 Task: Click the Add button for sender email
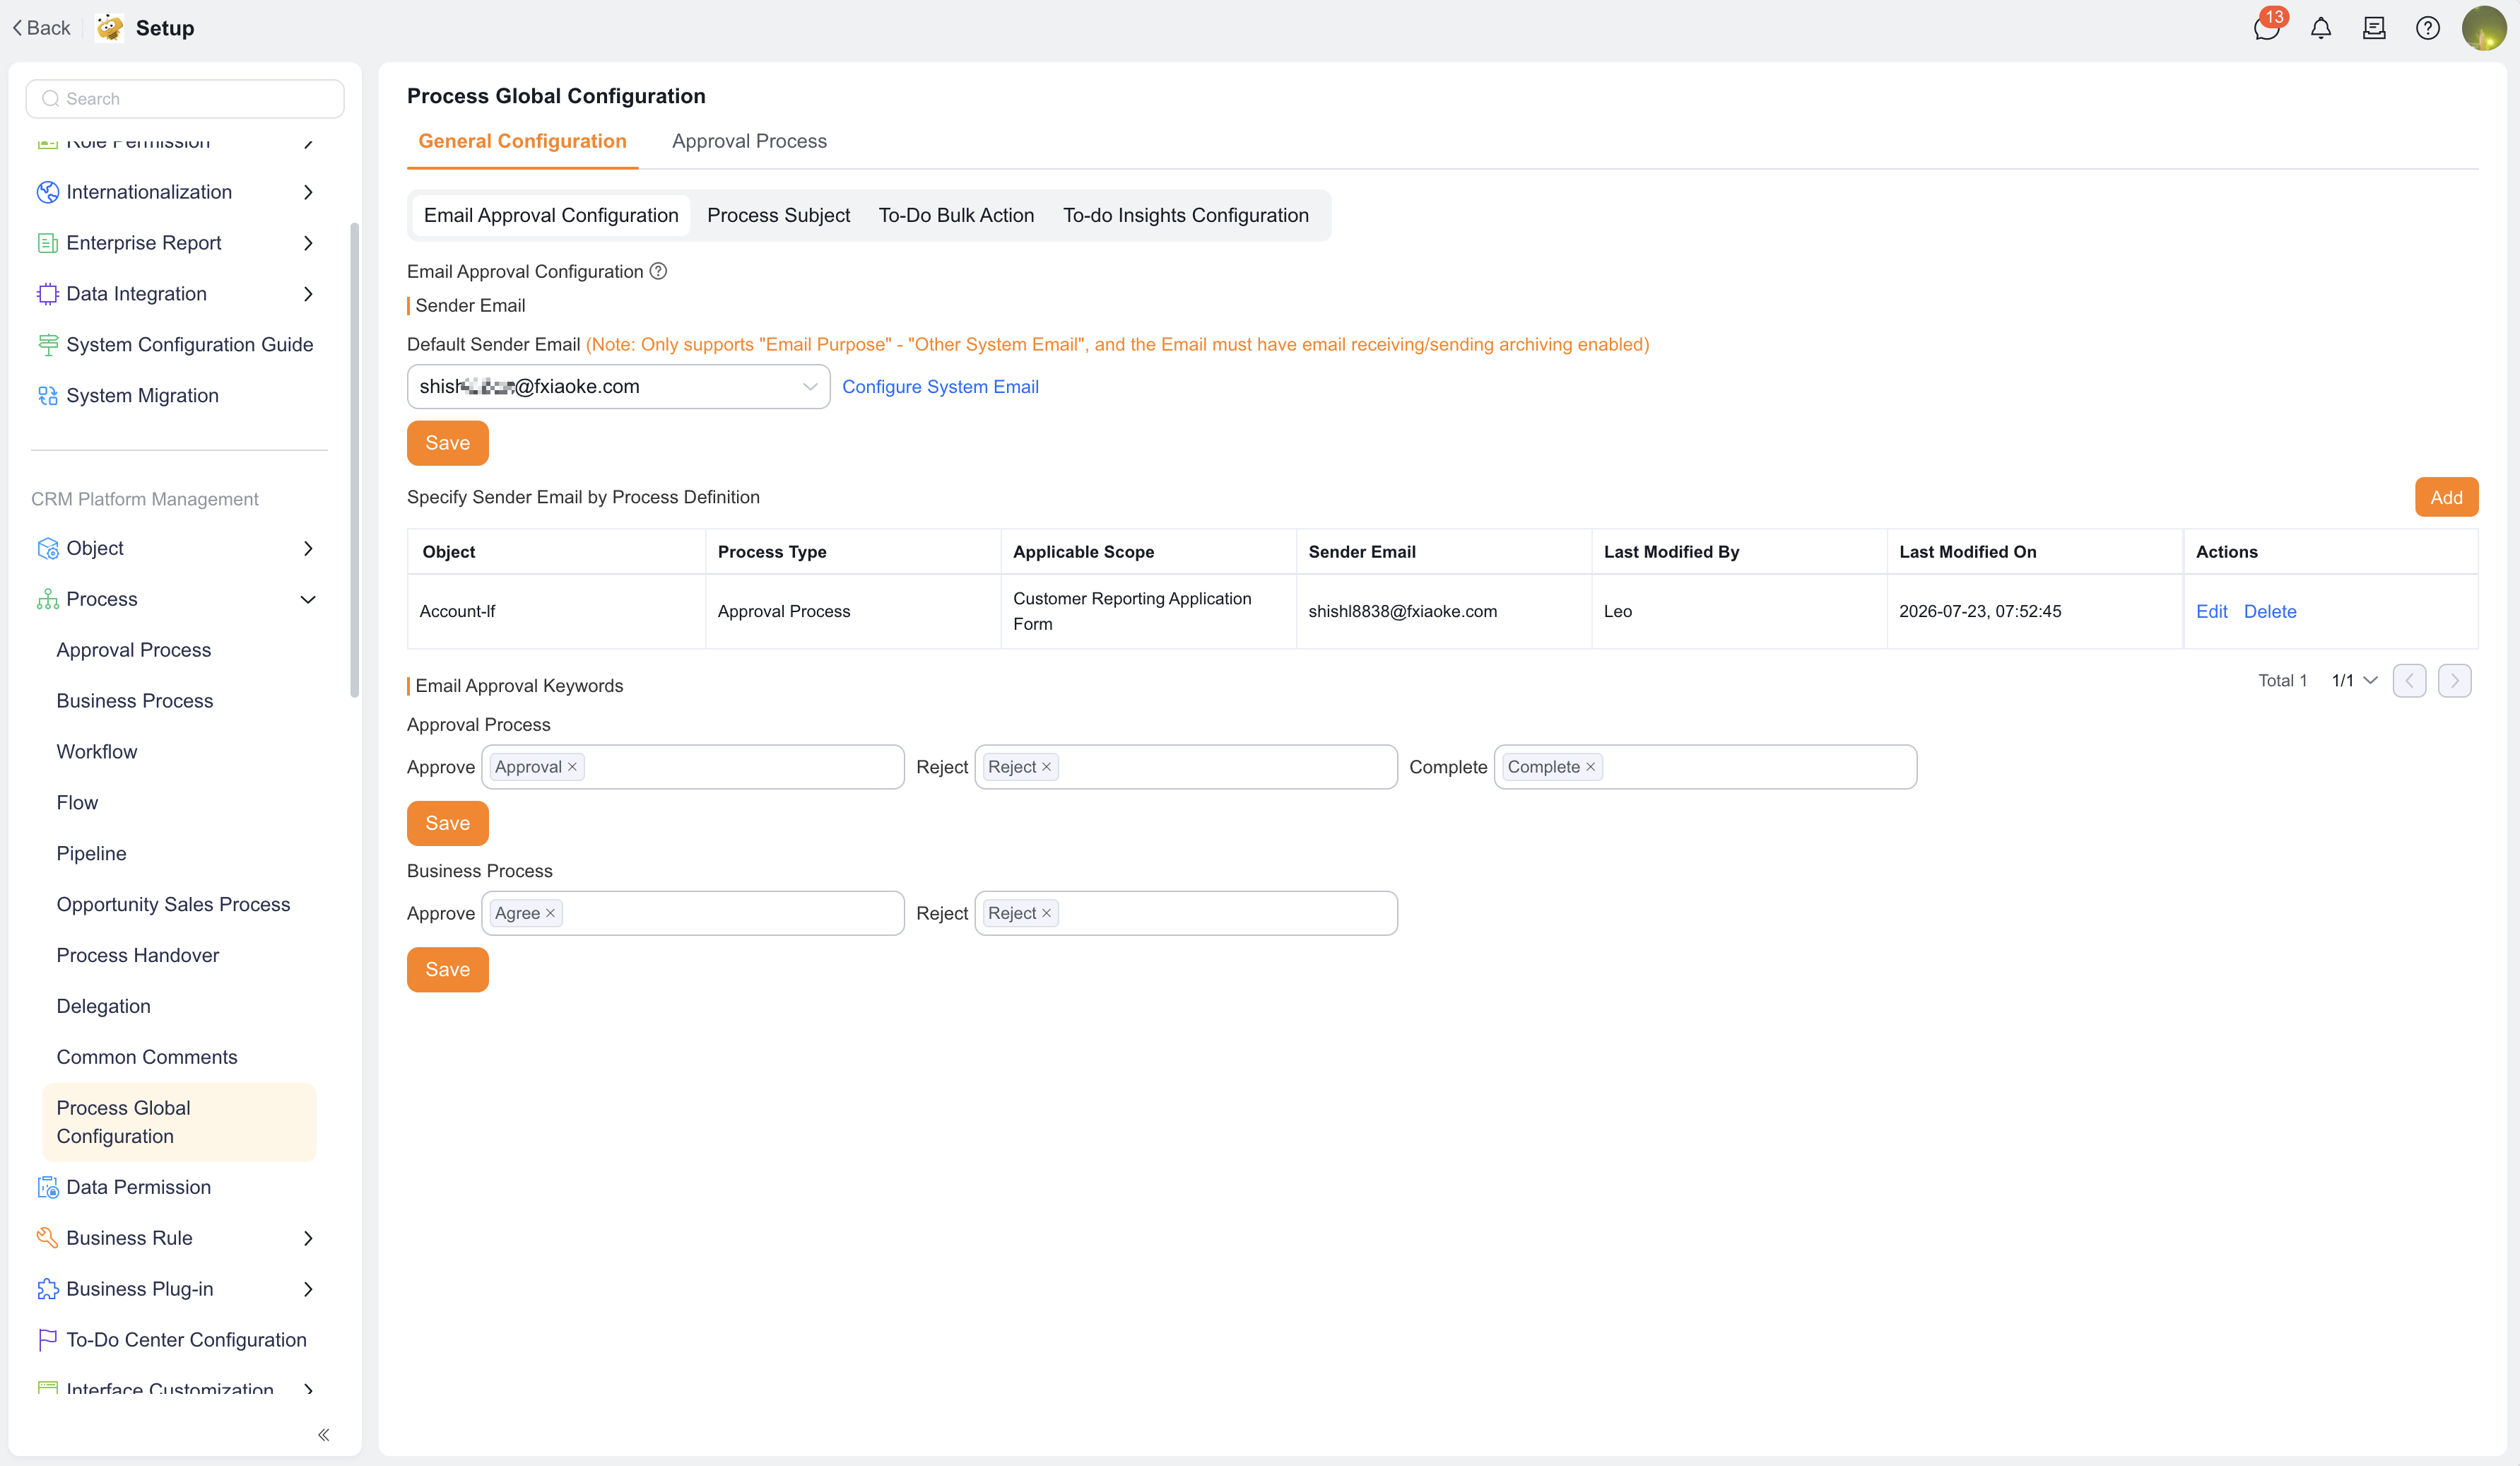2446,497
